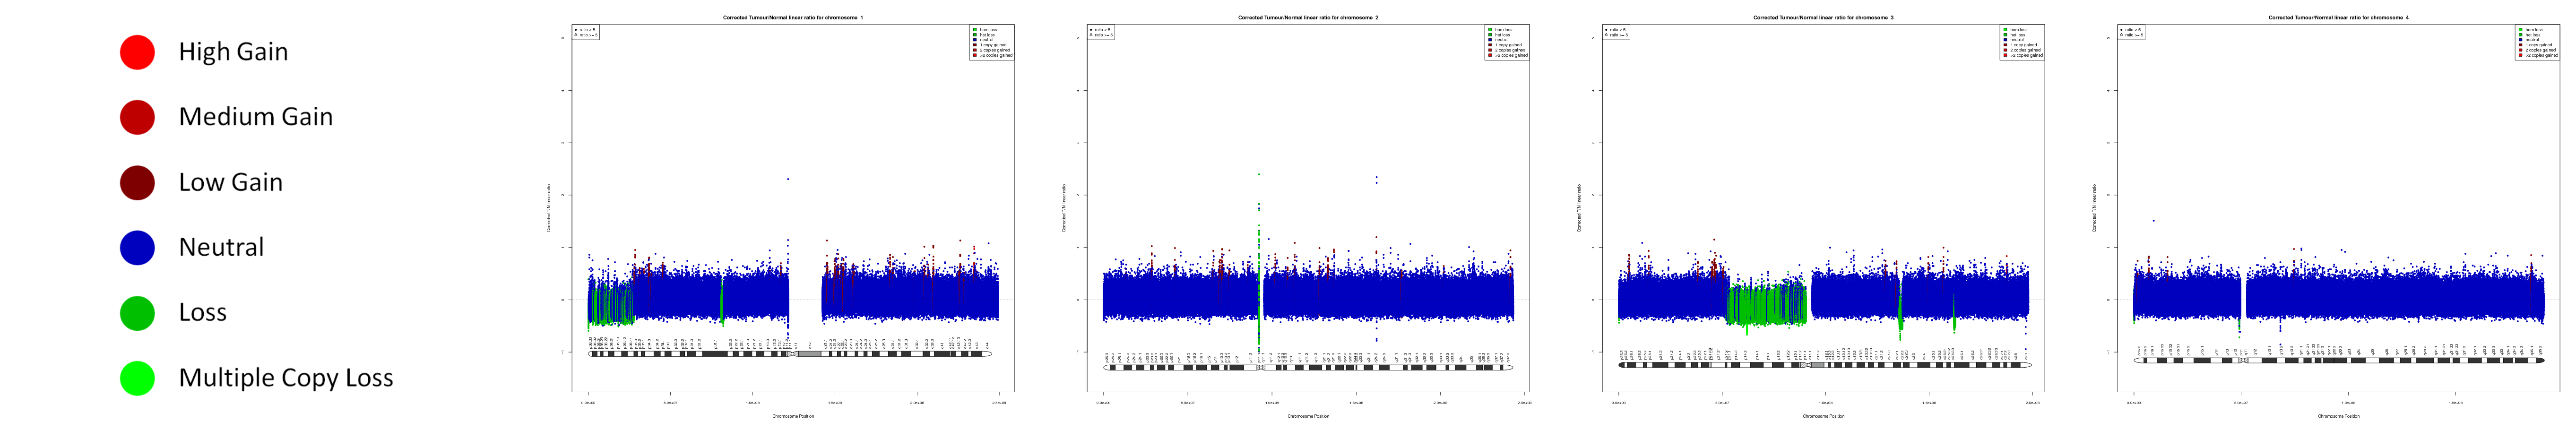2576x430 pixels.
Task: Pick the dark red Low Gain circle
Action: point(137,182)
